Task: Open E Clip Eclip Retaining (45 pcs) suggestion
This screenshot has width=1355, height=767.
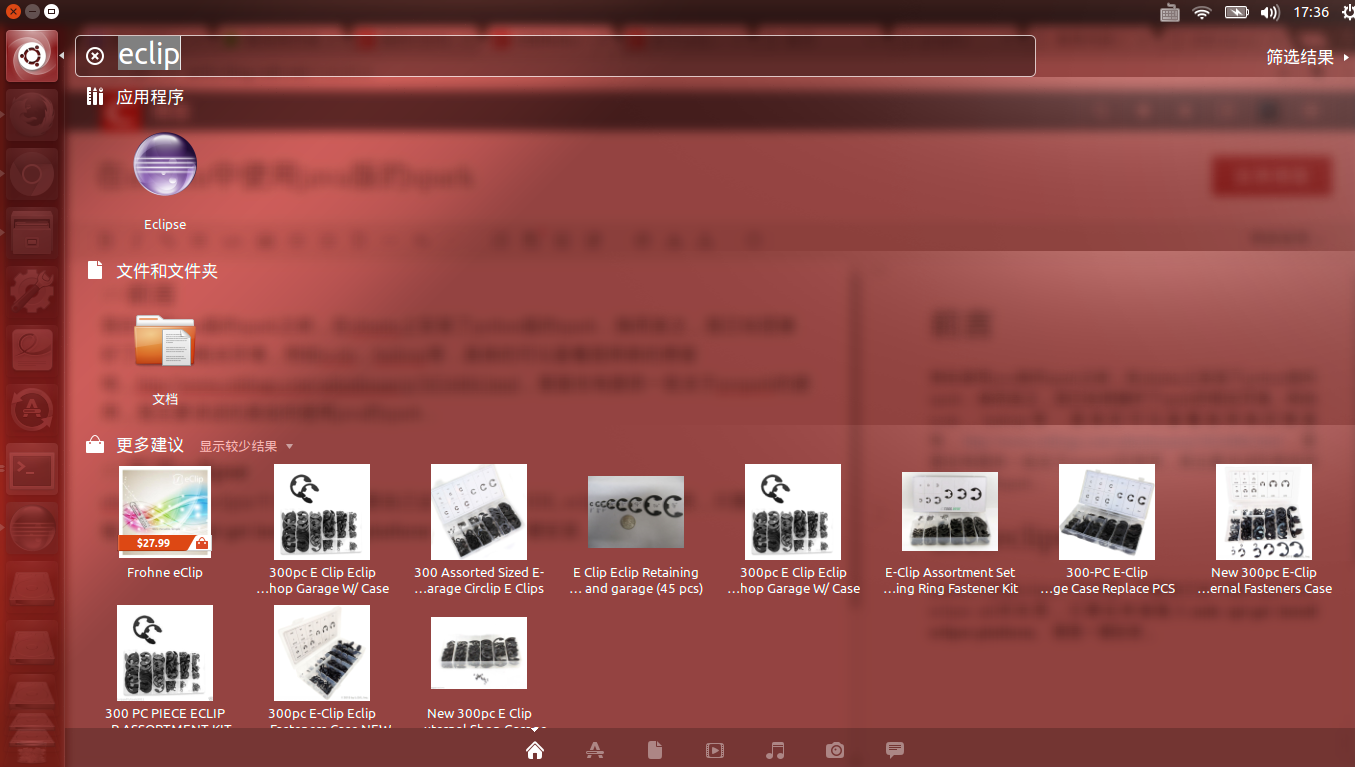Action: (x=636, y=536)
